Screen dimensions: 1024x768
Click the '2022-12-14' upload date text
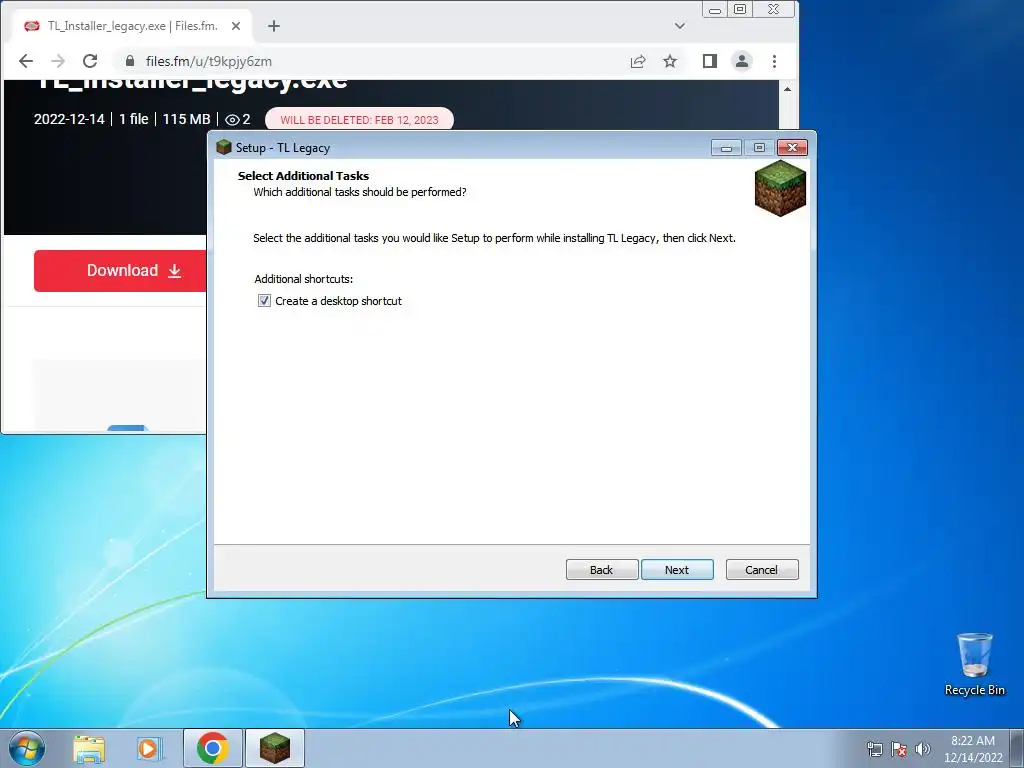69,119
